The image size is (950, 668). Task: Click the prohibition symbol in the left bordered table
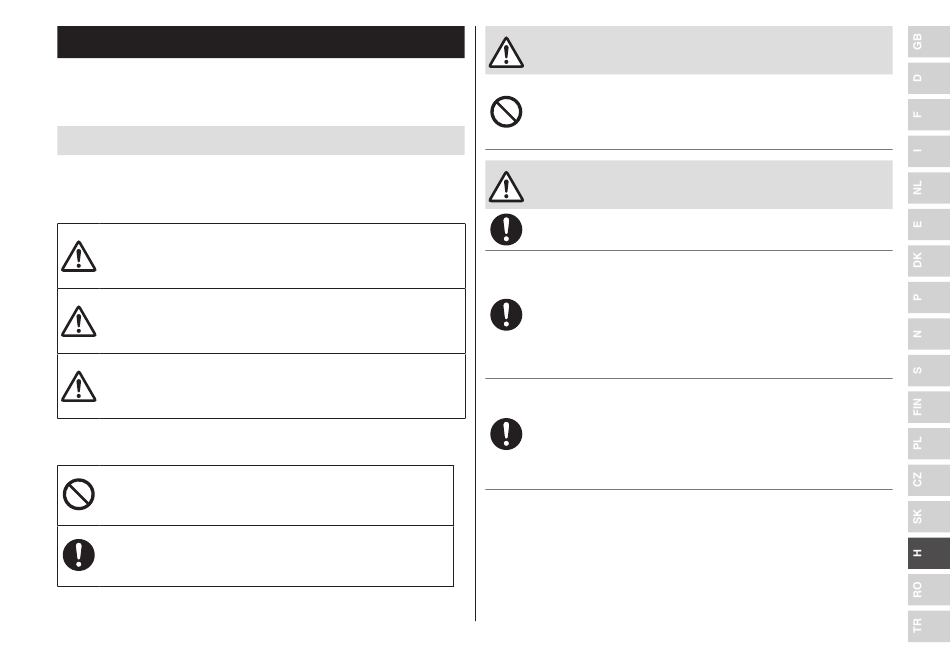79,494
